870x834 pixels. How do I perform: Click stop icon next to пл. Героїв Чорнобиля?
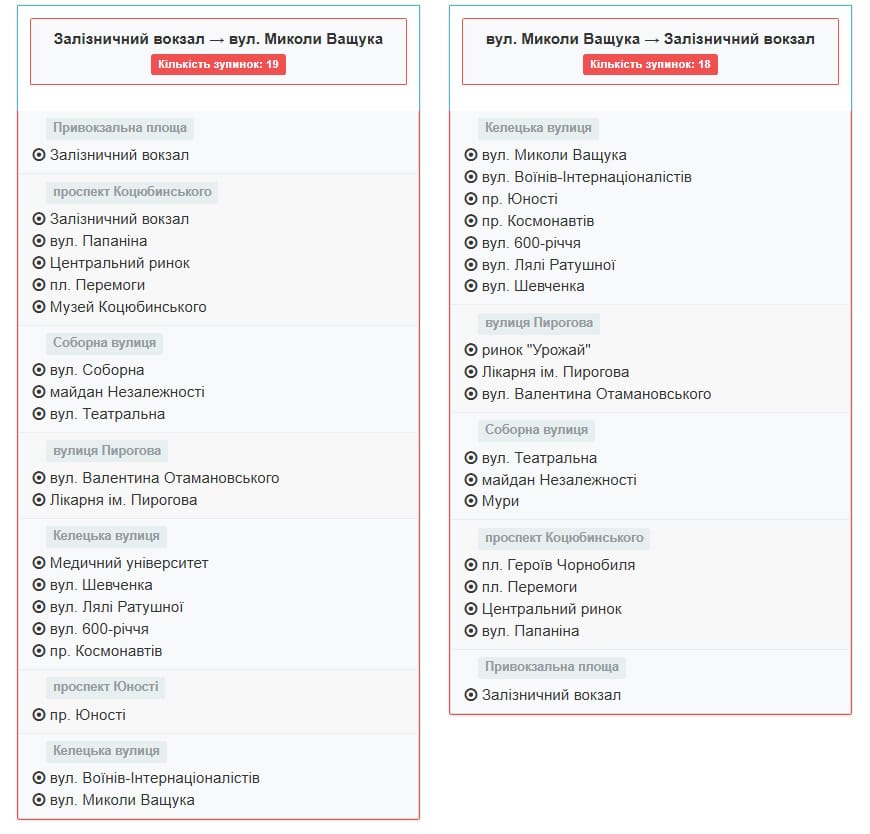[471, 565]
